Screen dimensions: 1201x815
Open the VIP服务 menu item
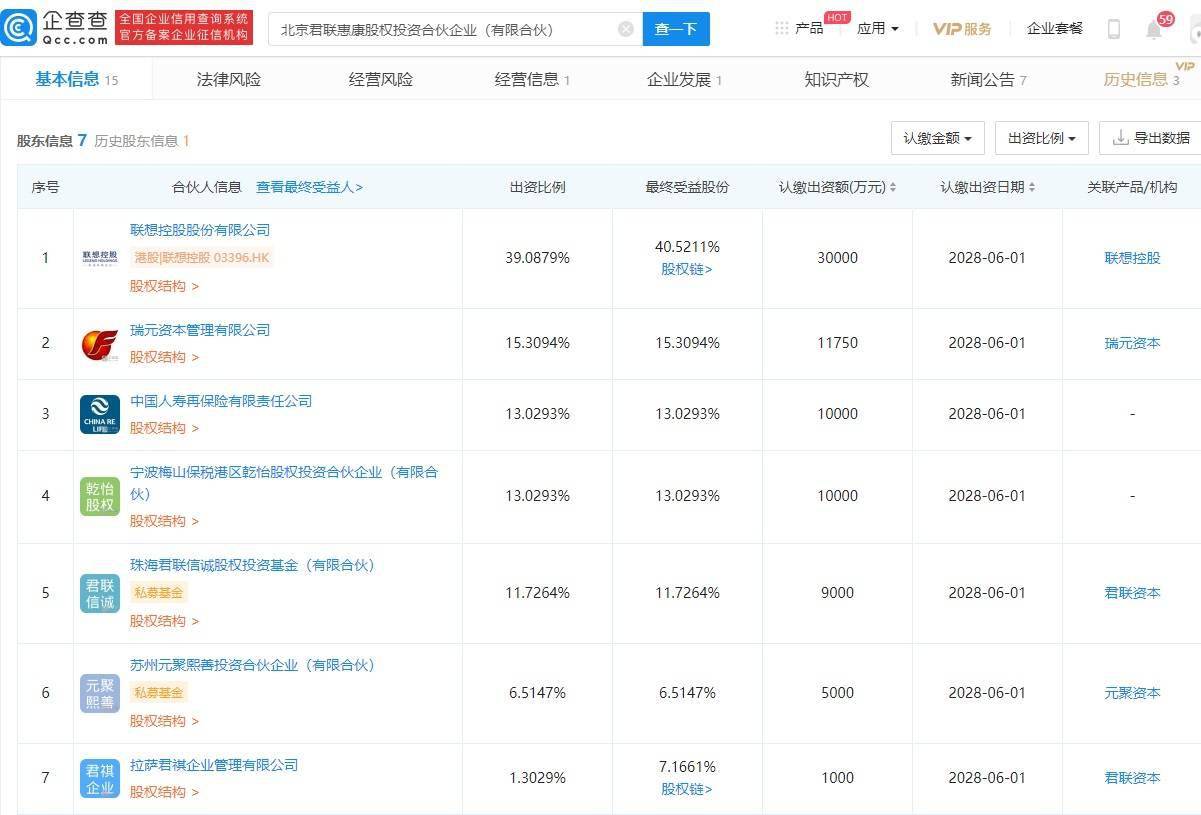click(x=962, y=28)
